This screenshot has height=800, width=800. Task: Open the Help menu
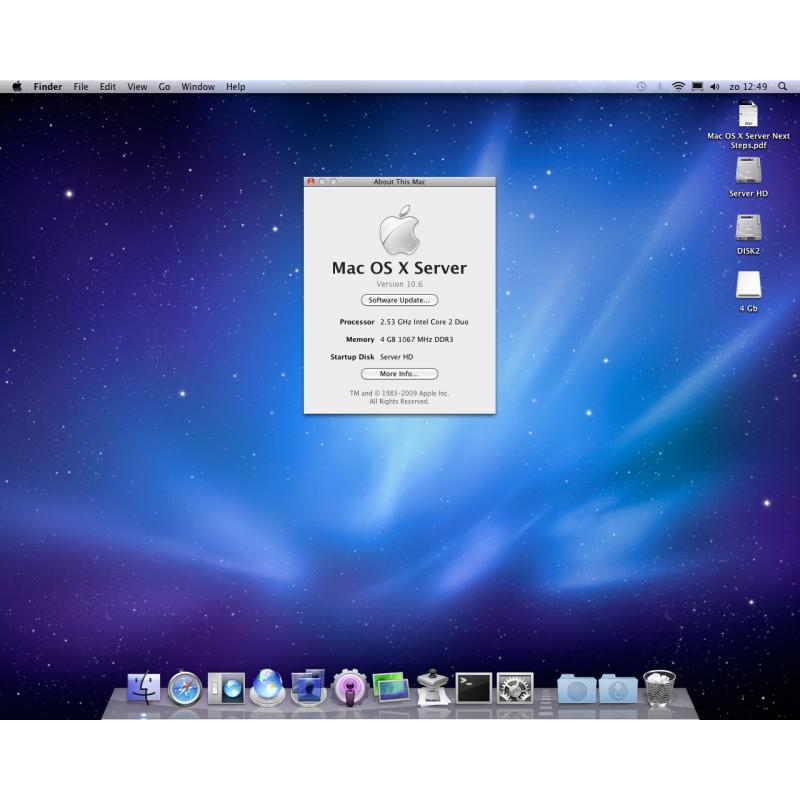point(236,87)
